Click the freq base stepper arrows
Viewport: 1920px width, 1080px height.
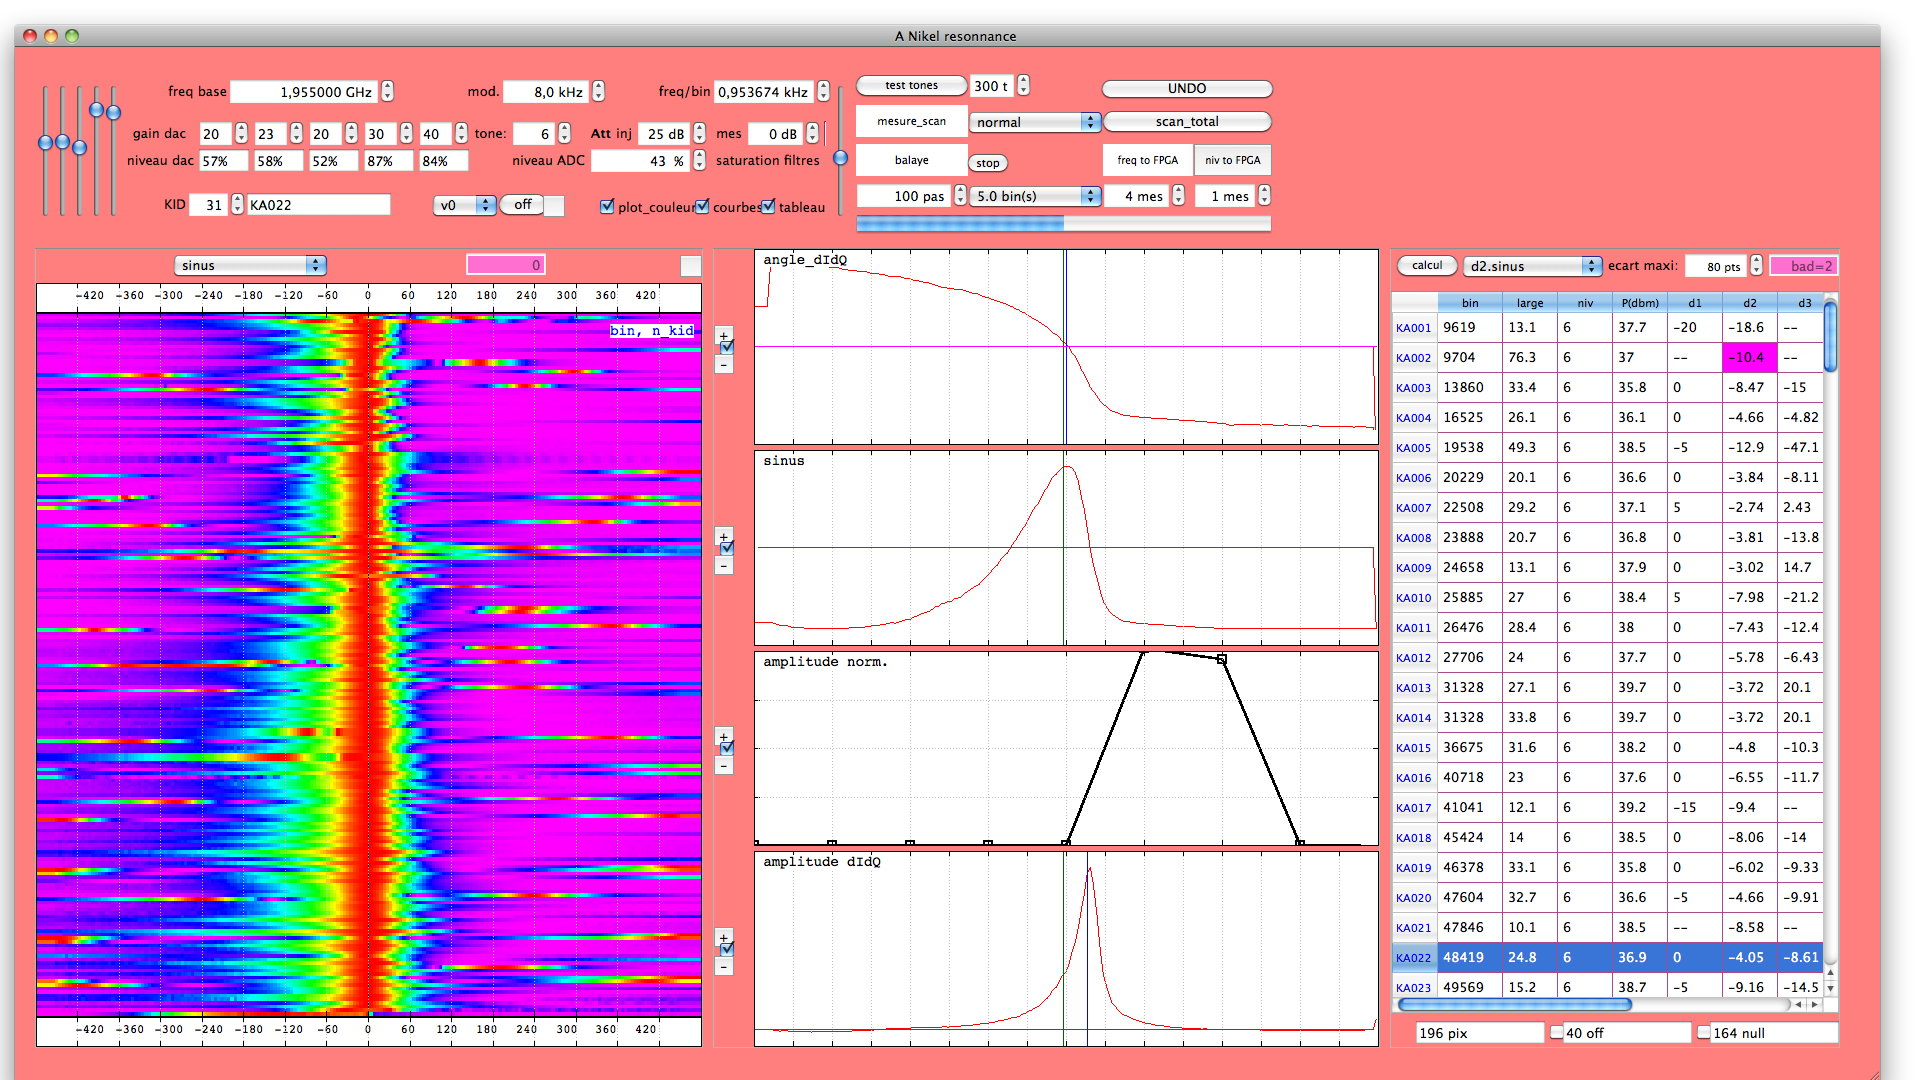tap(388, 91)
